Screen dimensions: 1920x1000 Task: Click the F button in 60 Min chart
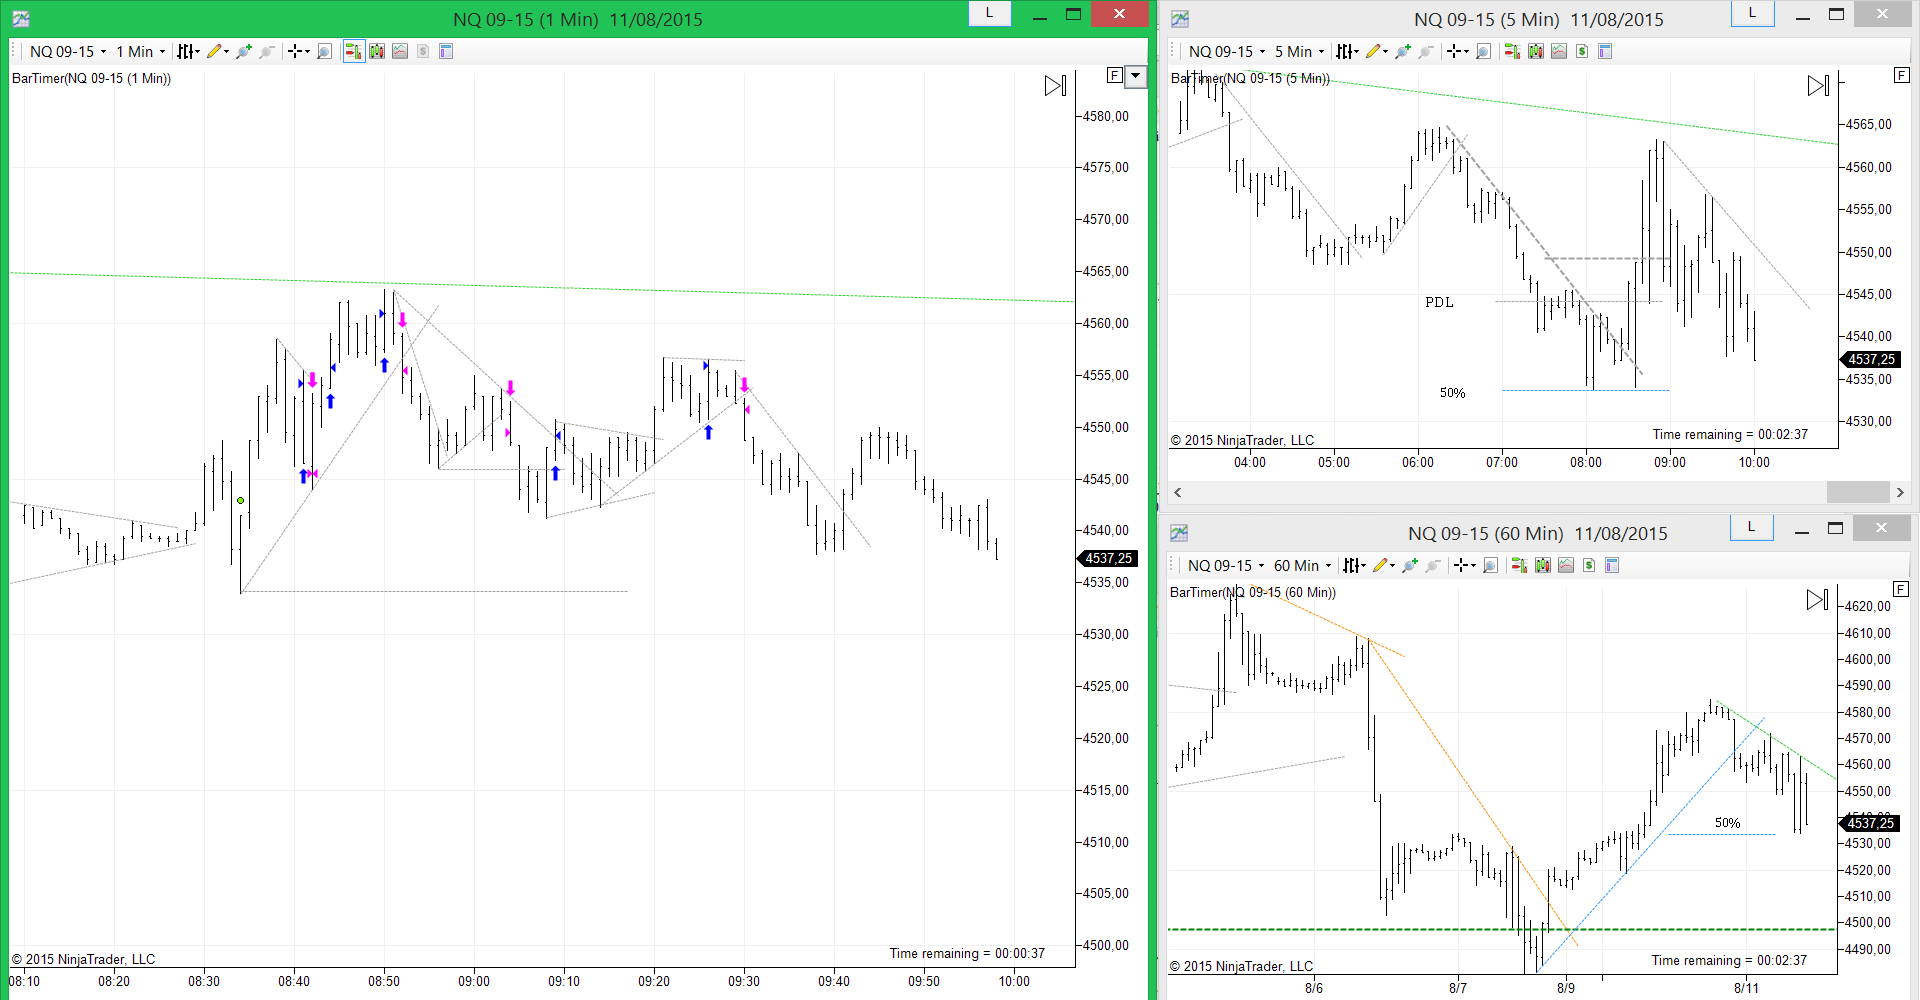pyautogui.click(x=1901, y=589)
